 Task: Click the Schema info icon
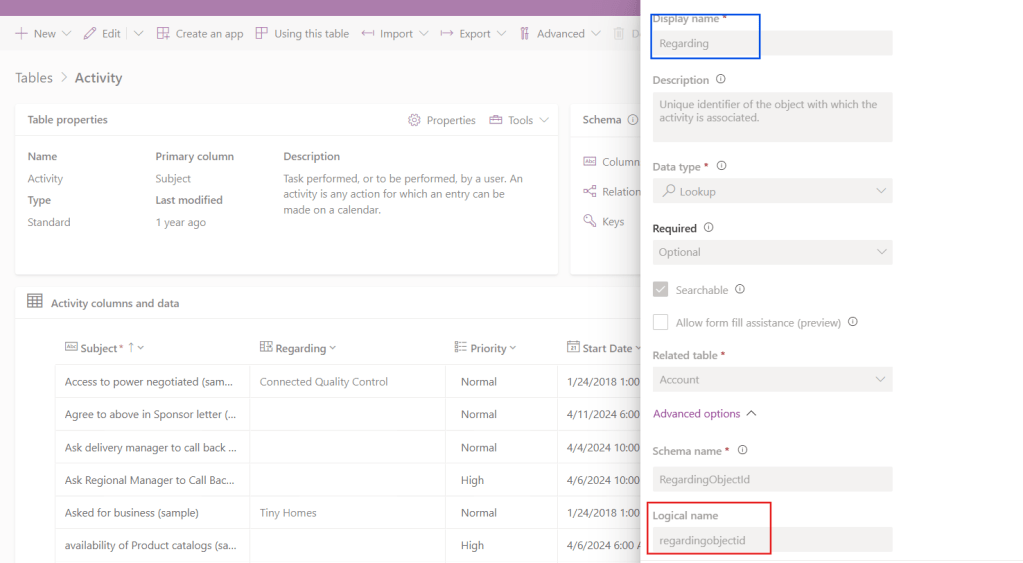[633, 119]
